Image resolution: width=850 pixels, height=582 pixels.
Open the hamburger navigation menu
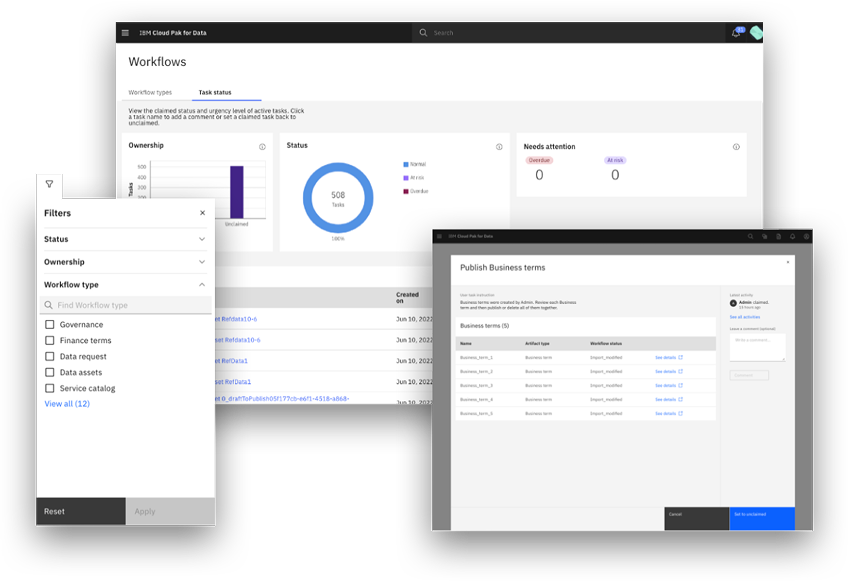(124, 32)
